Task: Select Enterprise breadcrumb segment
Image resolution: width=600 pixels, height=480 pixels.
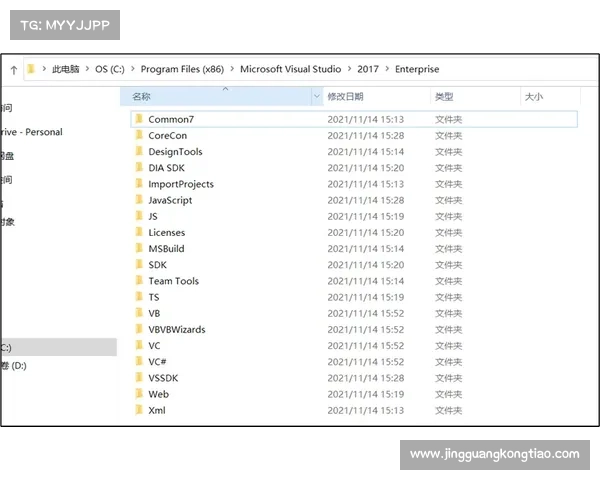Action: tap(417, 69)
